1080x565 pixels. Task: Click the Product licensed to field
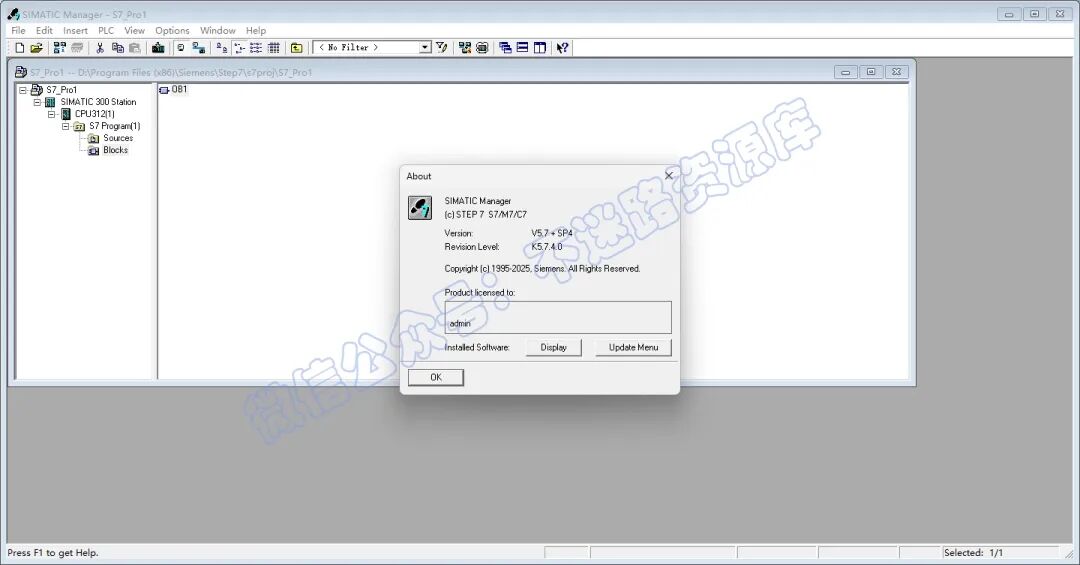click(x=558, y=318)
